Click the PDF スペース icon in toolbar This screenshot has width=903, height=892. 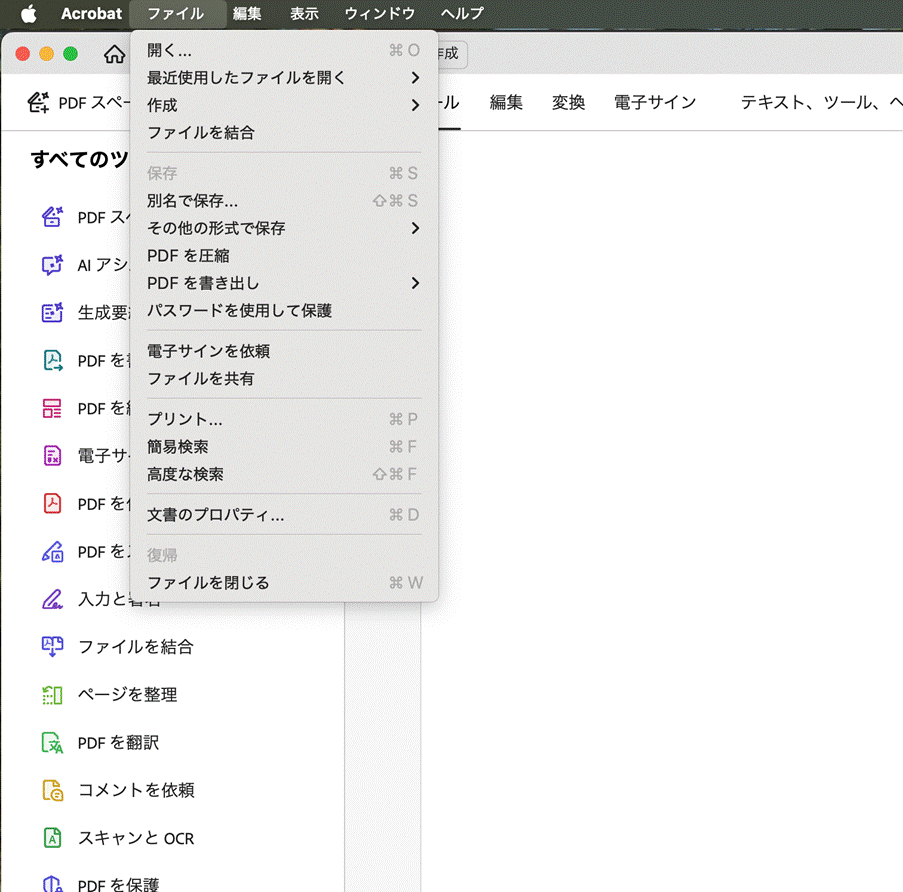pos(38,103)
